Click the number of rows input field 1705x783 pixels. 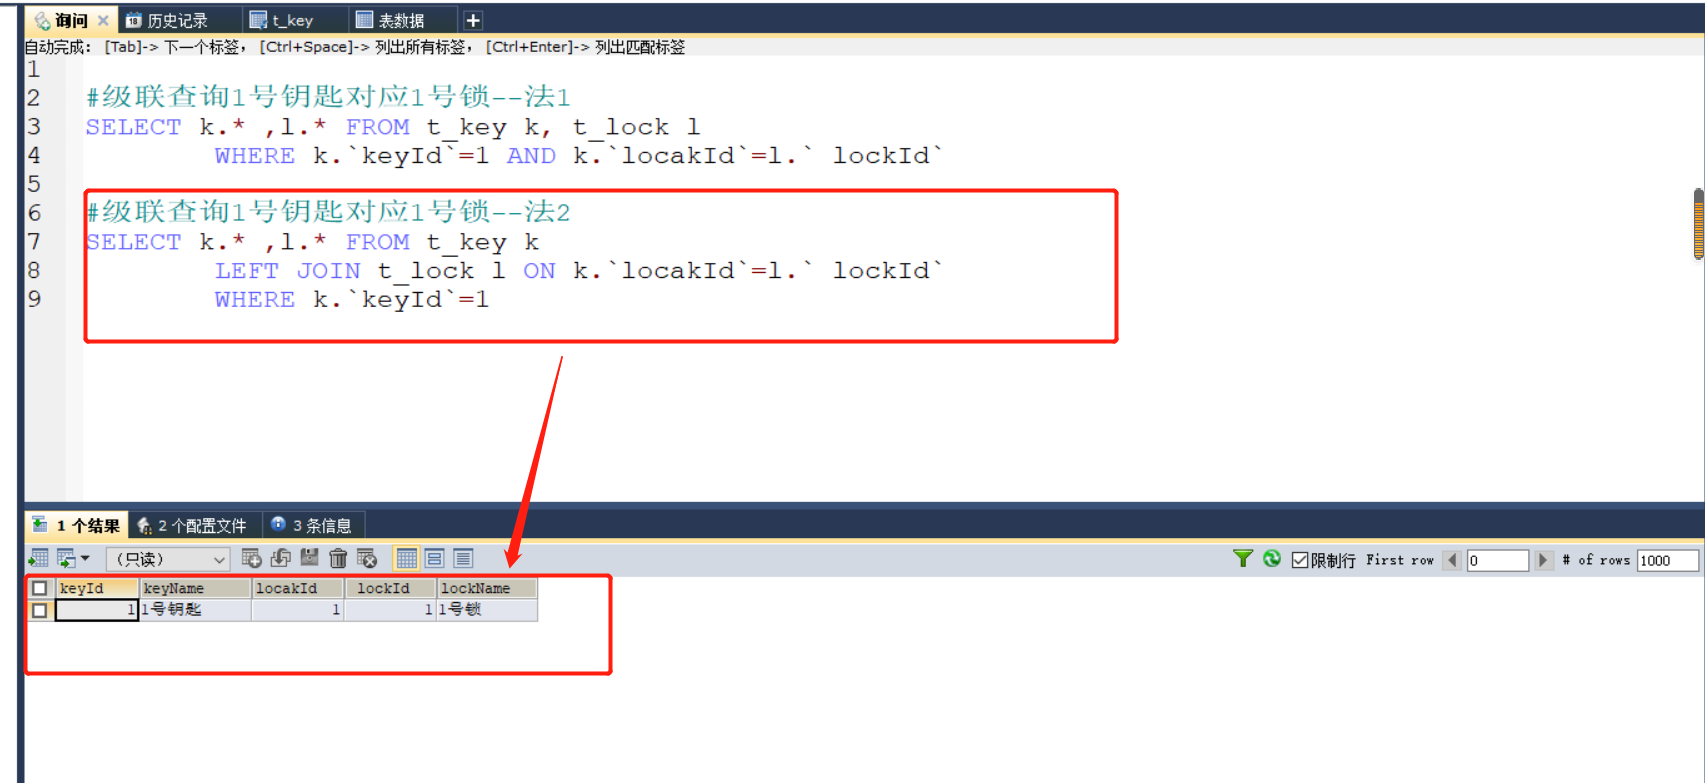pyautogui.click(x=1667, y=560)
